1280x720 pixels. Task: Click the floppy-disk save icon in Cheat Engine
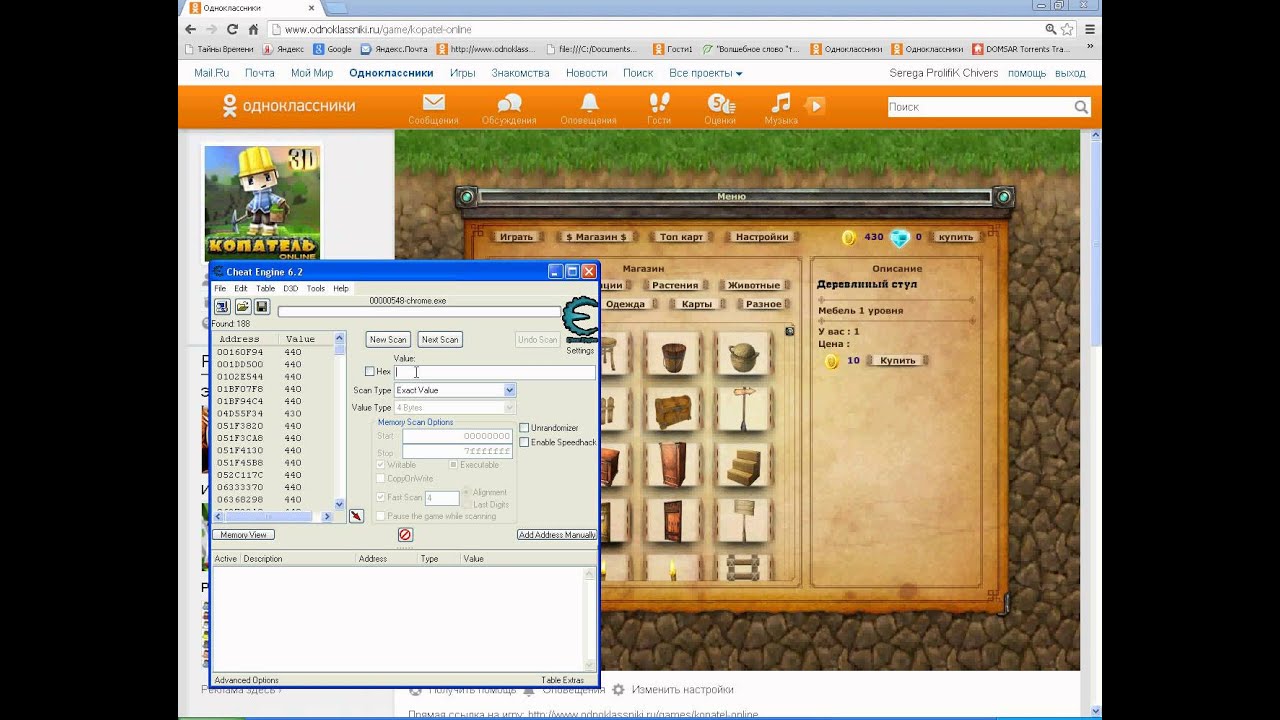(x=261, y=307)
